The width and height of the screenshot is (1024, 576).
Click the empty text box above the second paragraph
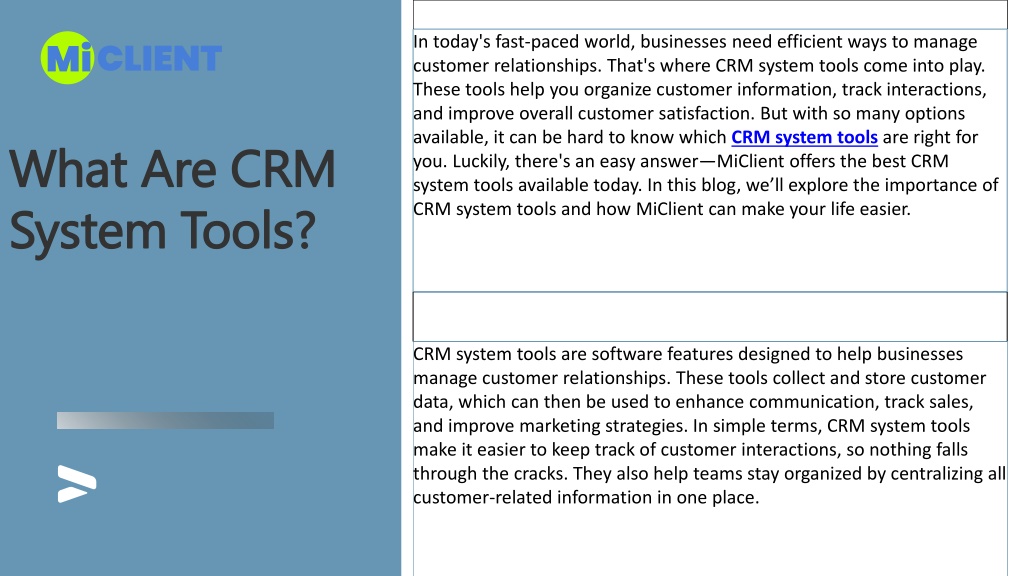(710, 317)
